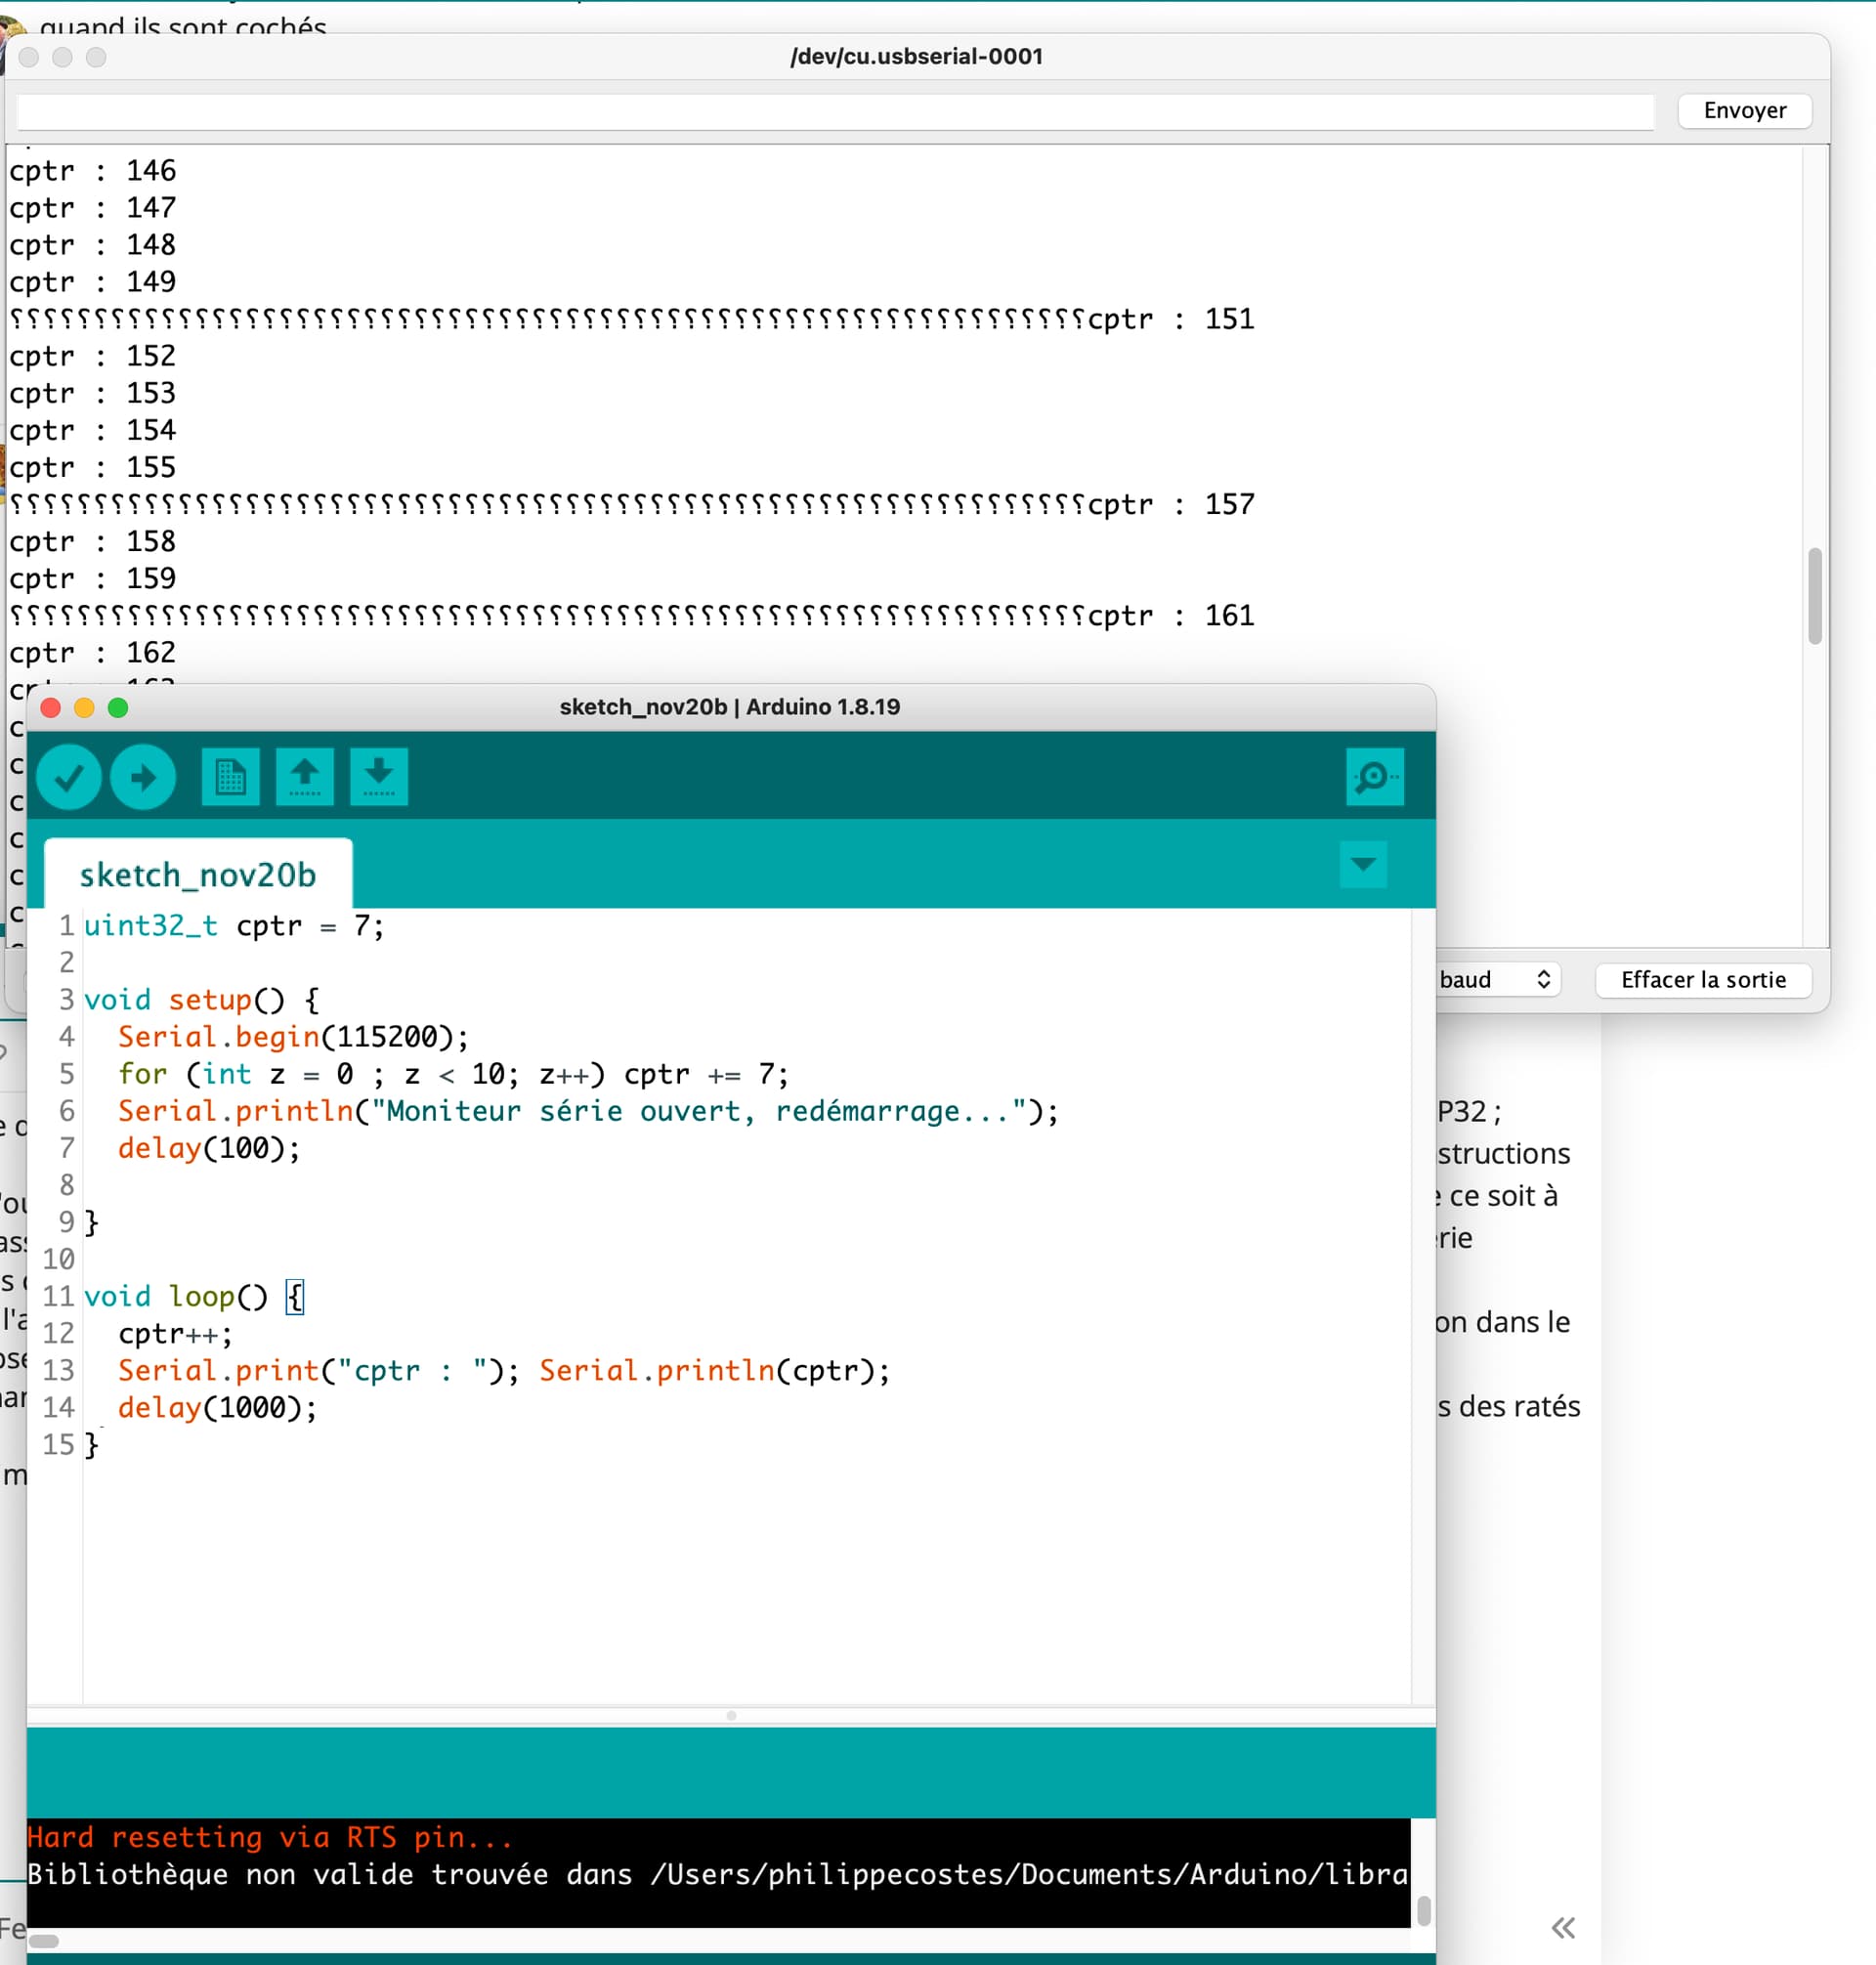This screenshot has width=1876, height=1965.
Task: Click the Verify checkmark button
Action: pos(68,777)
